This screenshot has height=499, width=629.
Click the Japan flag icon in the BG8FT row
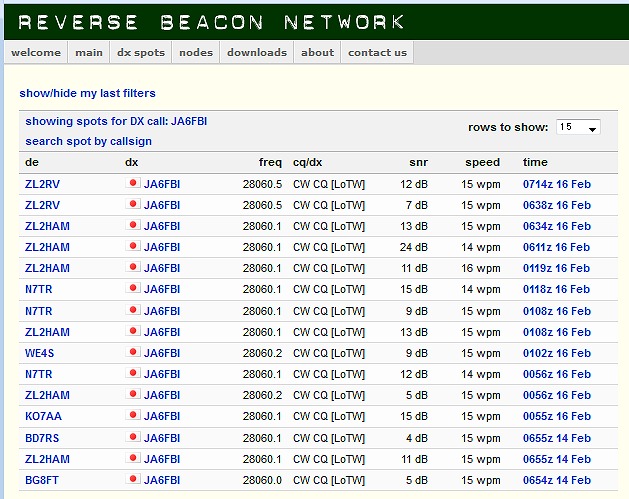[132, 479]
